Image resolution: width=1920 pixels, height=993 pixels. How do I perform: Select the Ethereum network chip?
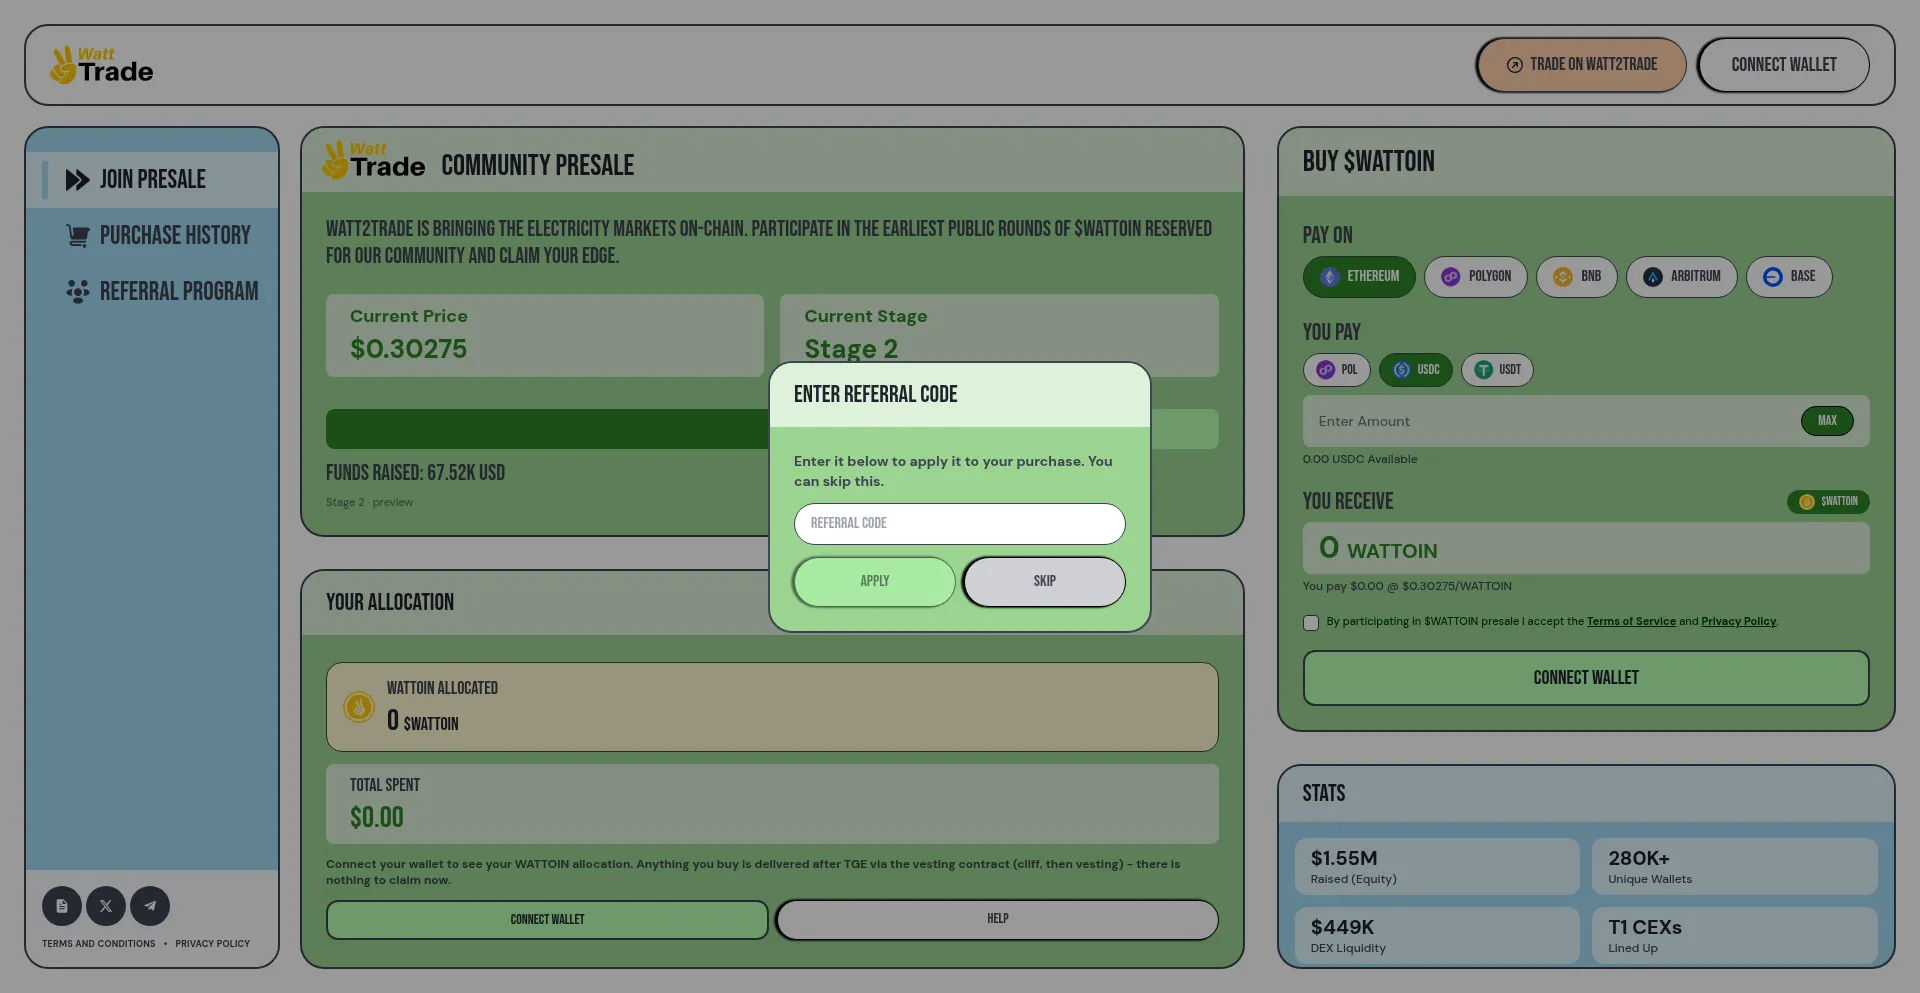coord(1359,277)
